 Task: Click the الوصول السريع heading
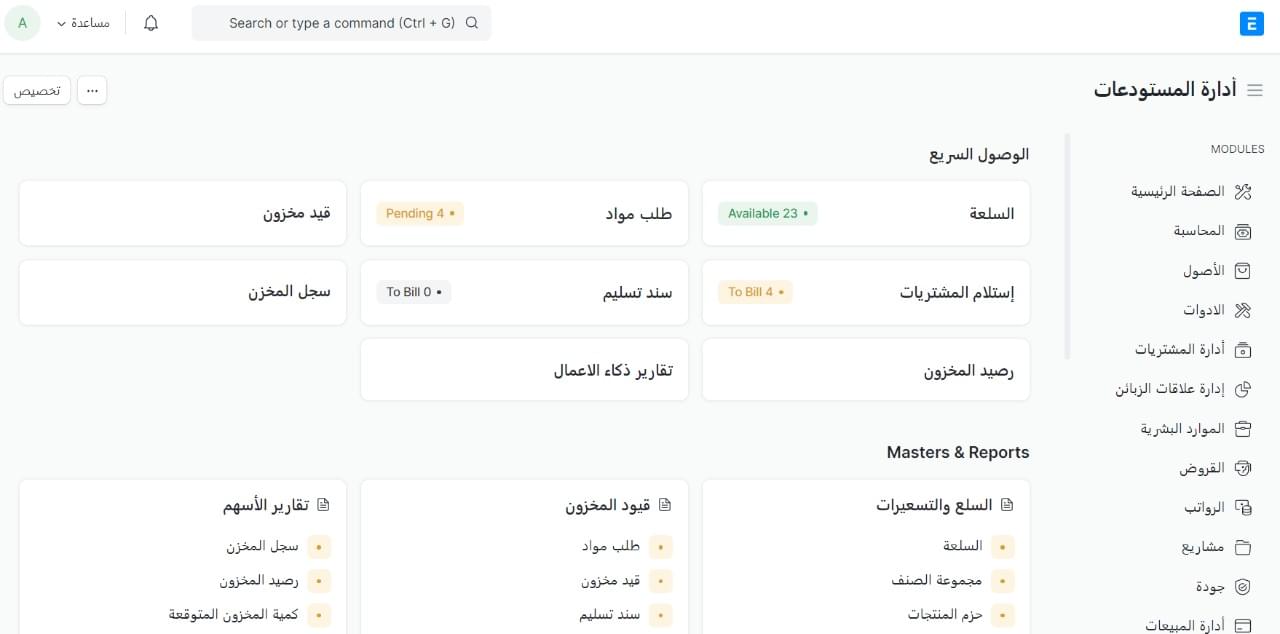tap(979, 154)
